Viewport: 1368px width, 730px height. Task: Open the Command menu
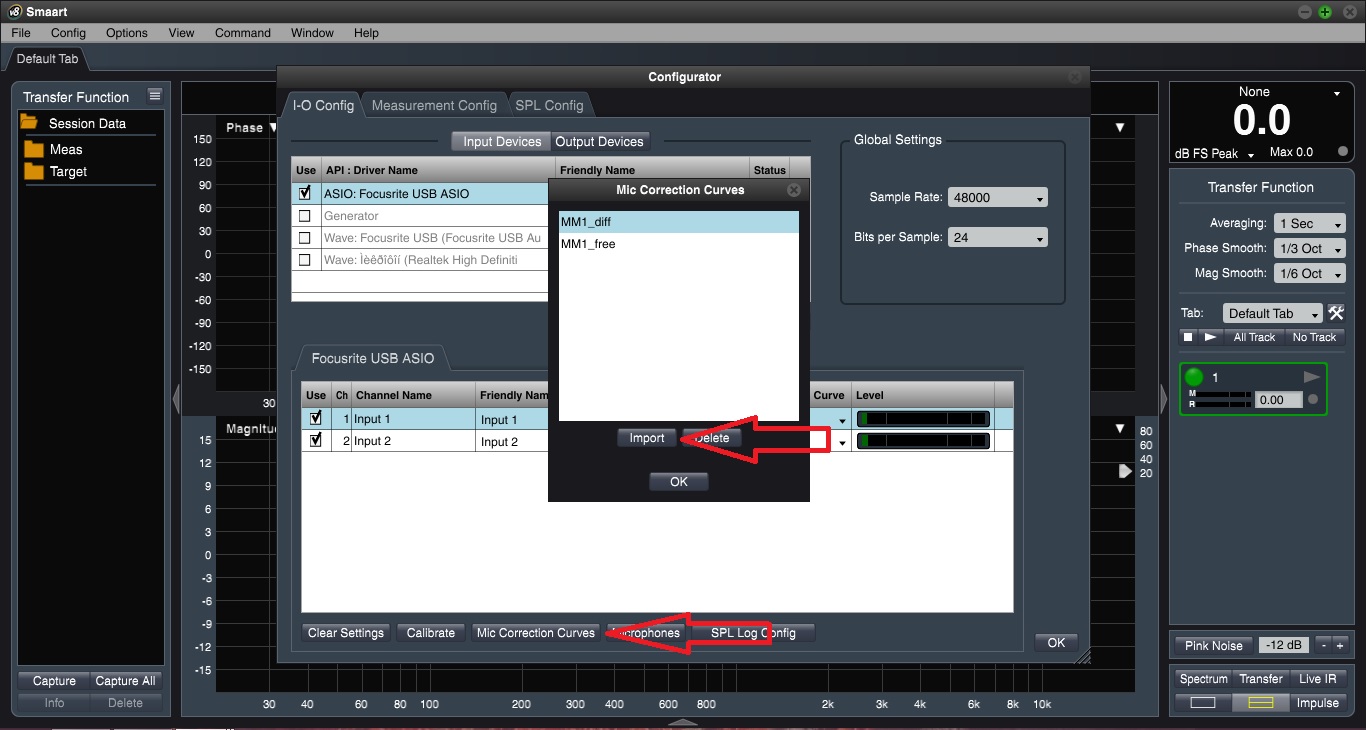click(243, 33)
